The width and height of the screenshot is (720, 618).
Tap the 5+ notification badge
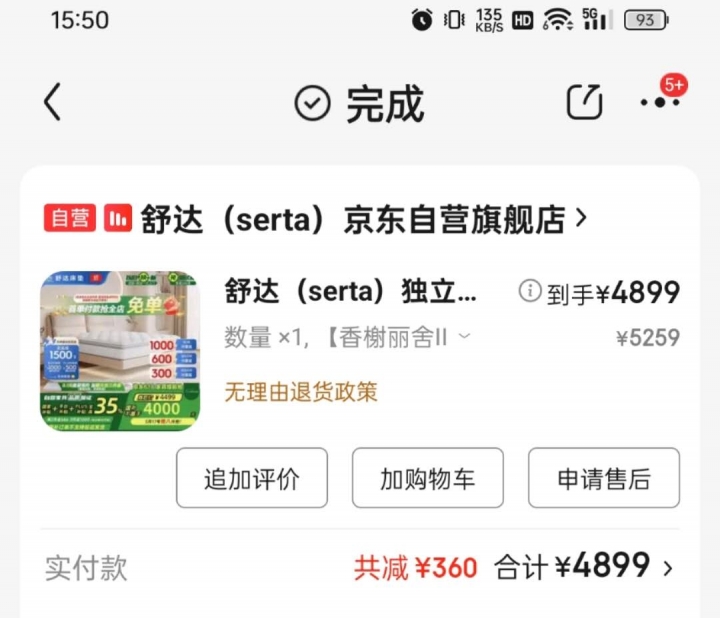pyautogui.click(x=674, y=85)
